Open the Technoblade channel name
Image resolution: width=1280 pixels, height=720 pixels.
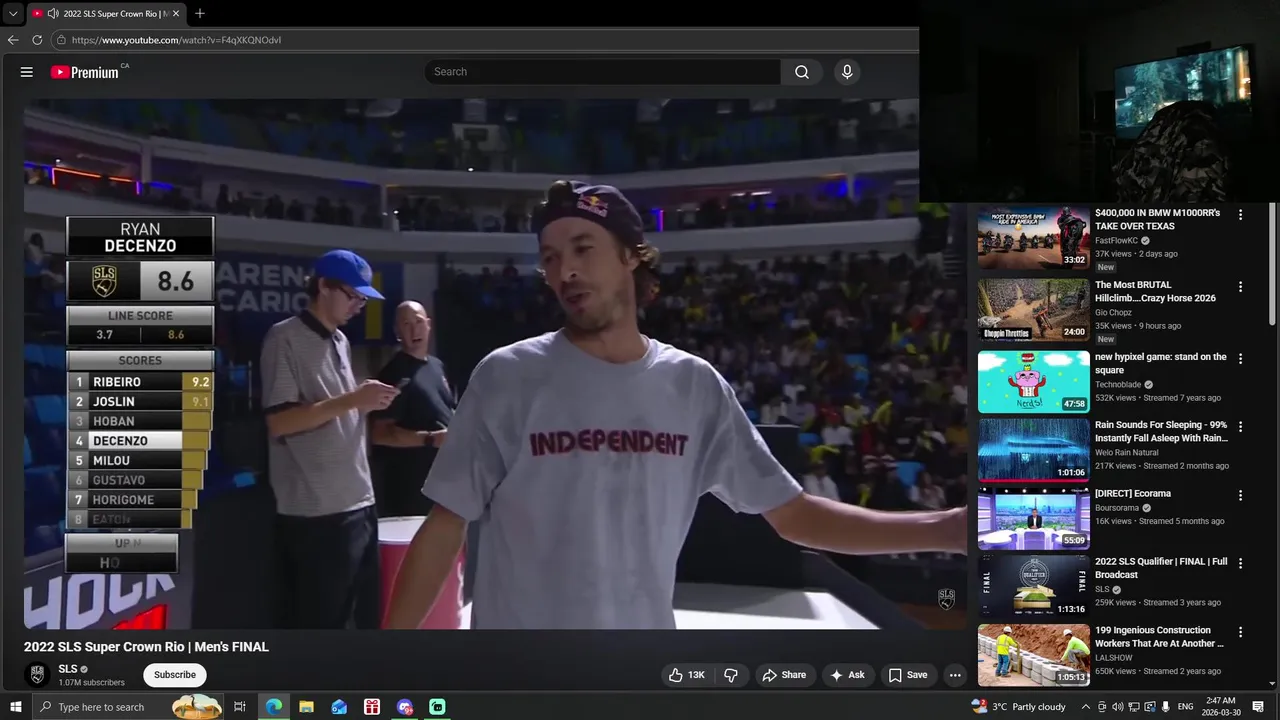(1118, 384)
